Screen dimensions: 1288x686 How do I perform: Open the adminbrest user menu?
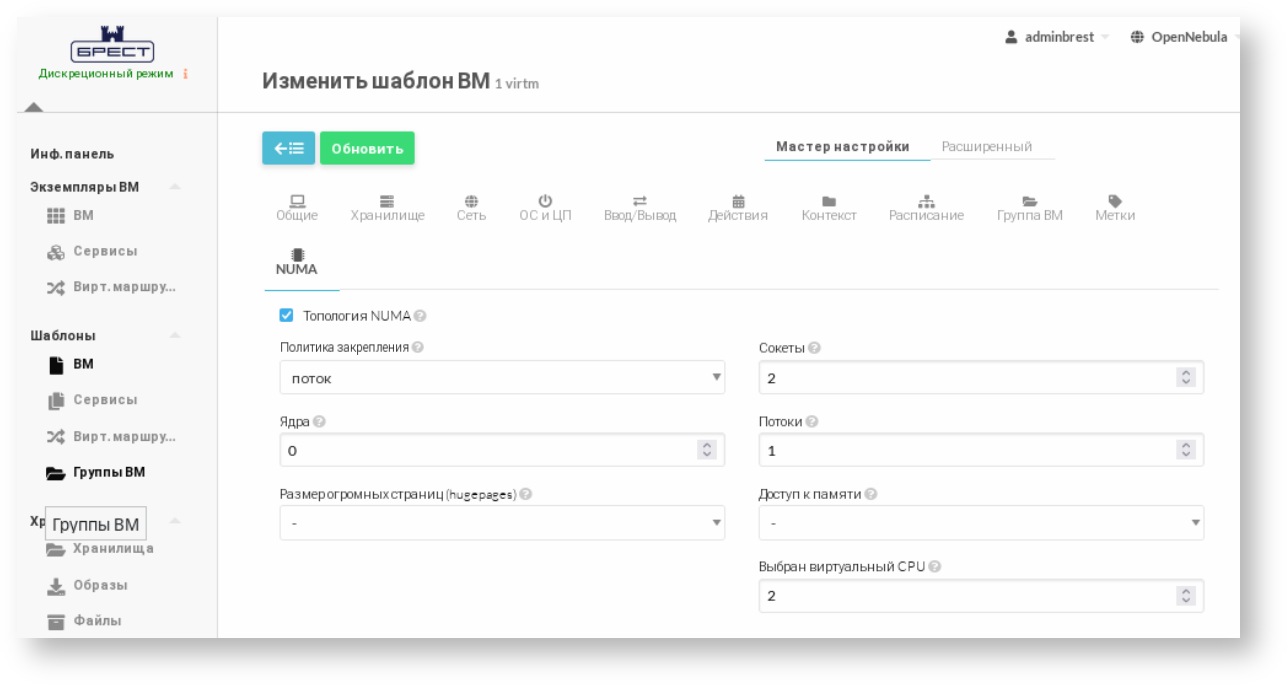[1057, 37]
